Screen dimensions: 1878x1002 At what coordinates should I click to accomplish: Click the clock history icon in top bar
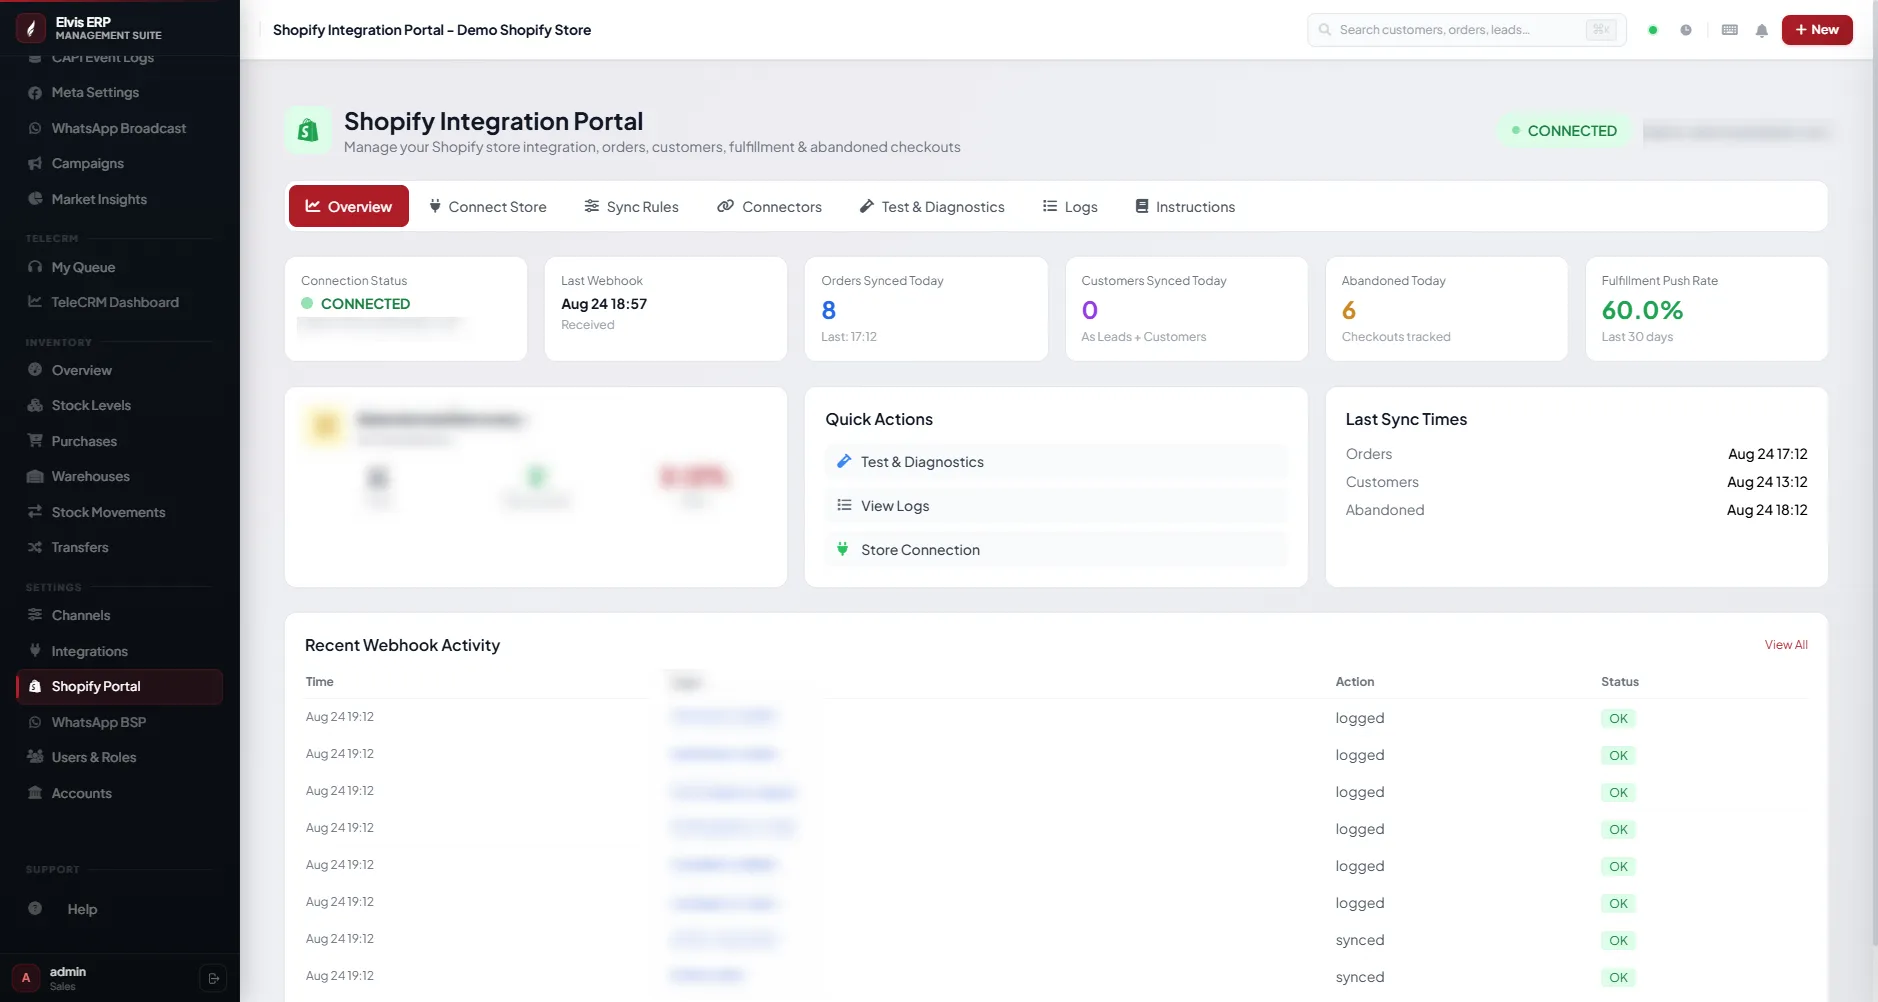point(1686,30)
